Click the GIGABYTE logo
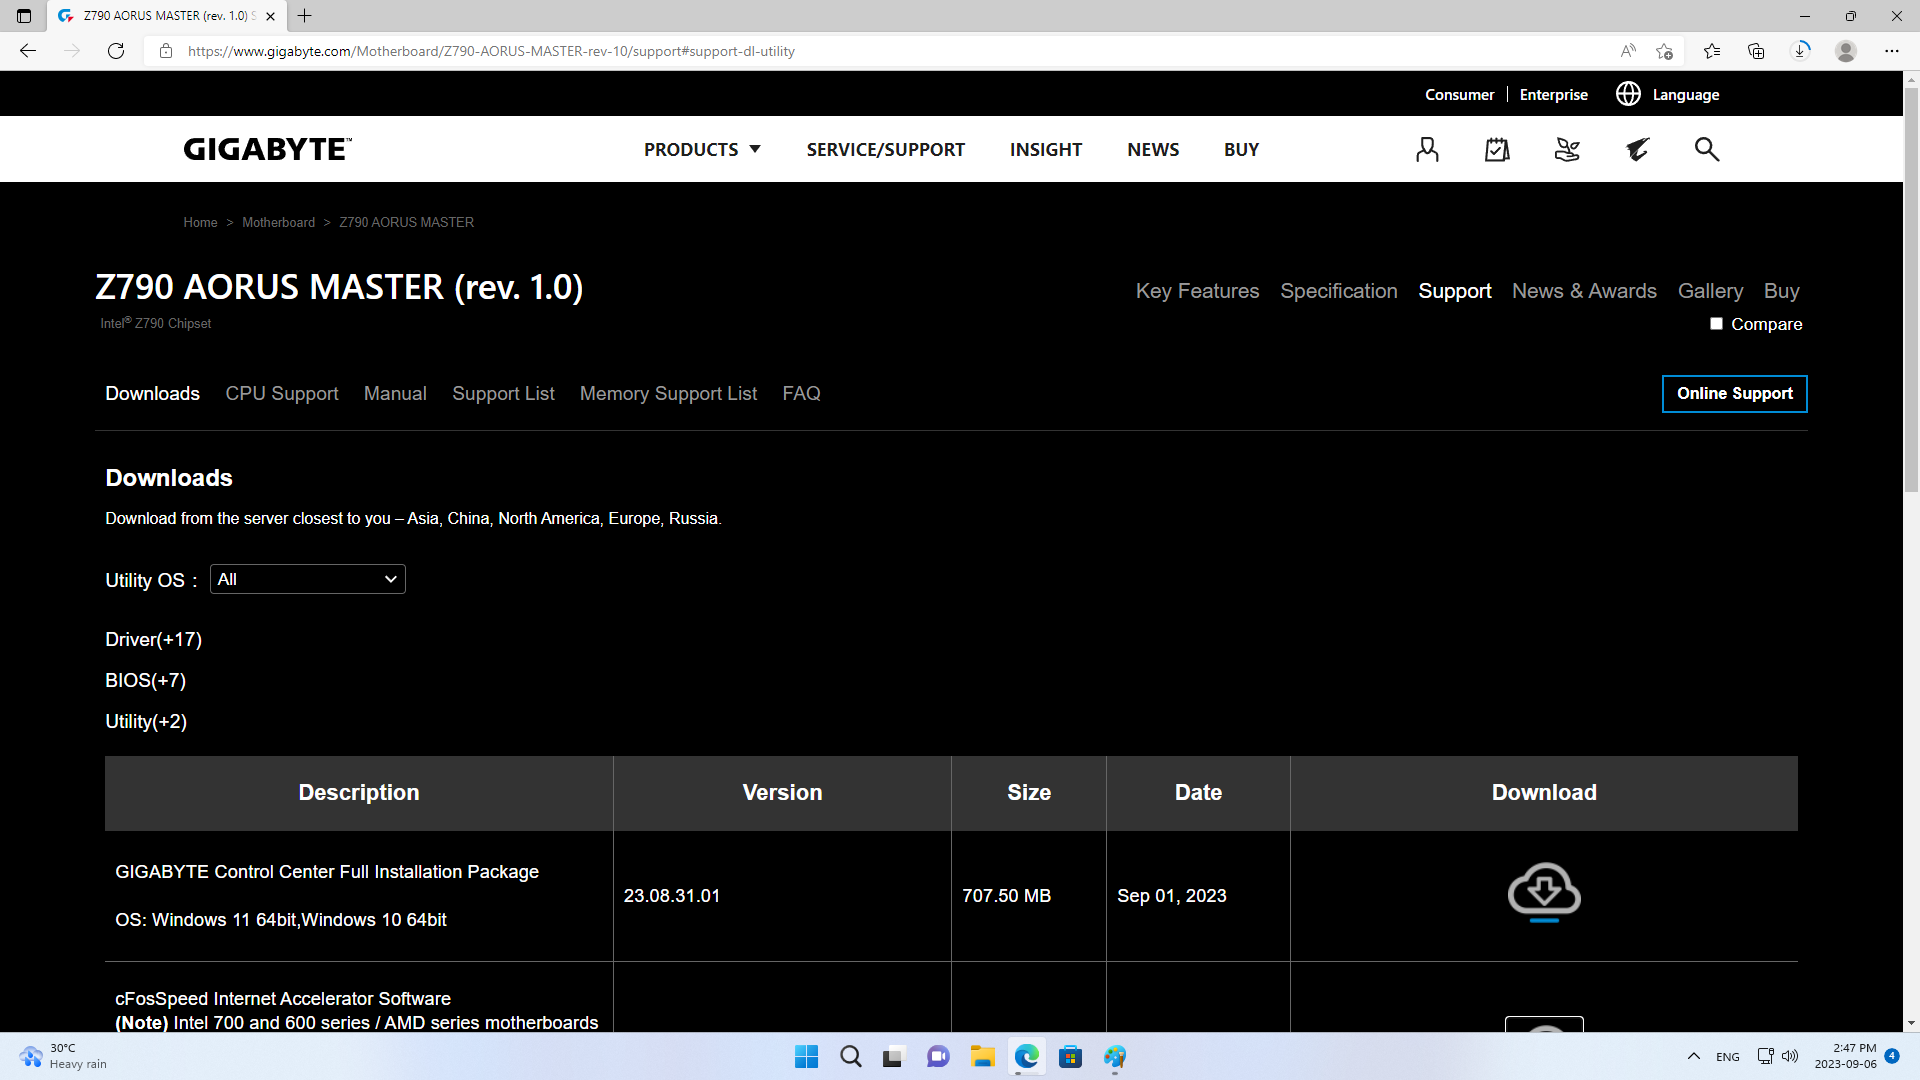 [267, 149]
